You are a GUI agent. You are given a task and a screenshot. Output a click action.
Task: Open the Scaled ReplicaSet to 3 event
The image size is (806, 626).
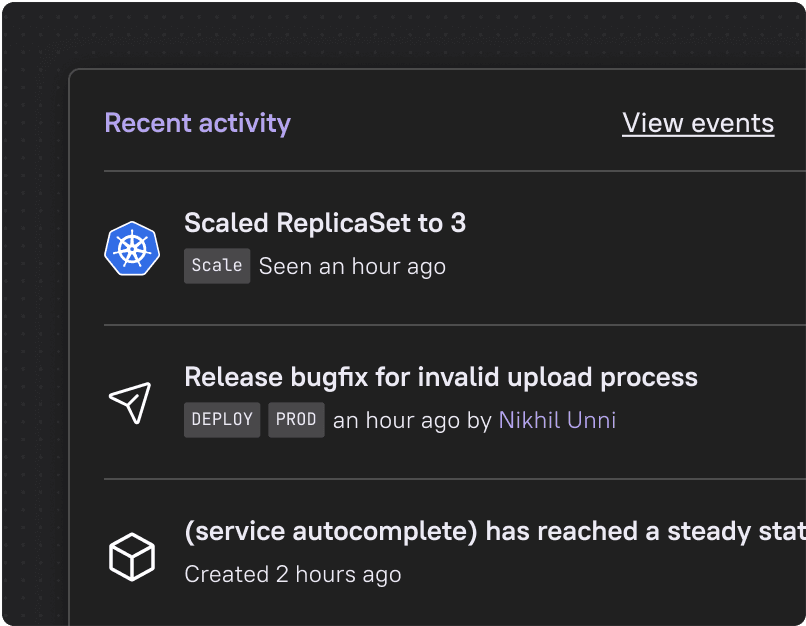coord(325,223)
